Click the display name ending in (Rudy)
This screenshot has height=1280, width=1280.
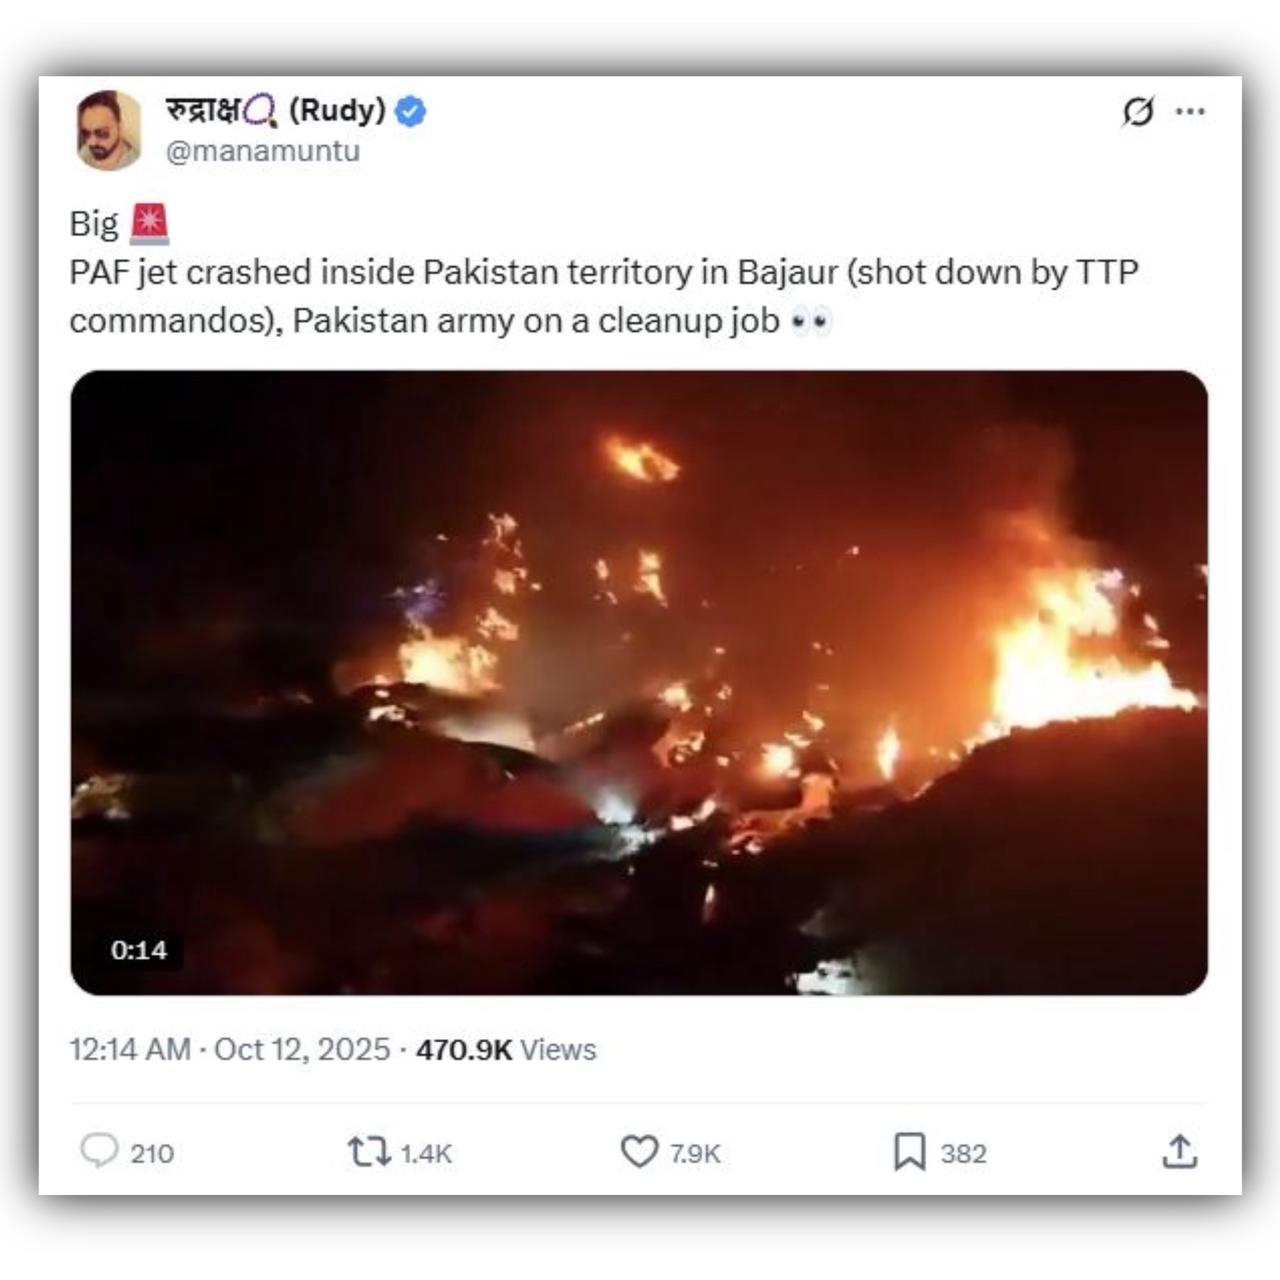point(275,110)
